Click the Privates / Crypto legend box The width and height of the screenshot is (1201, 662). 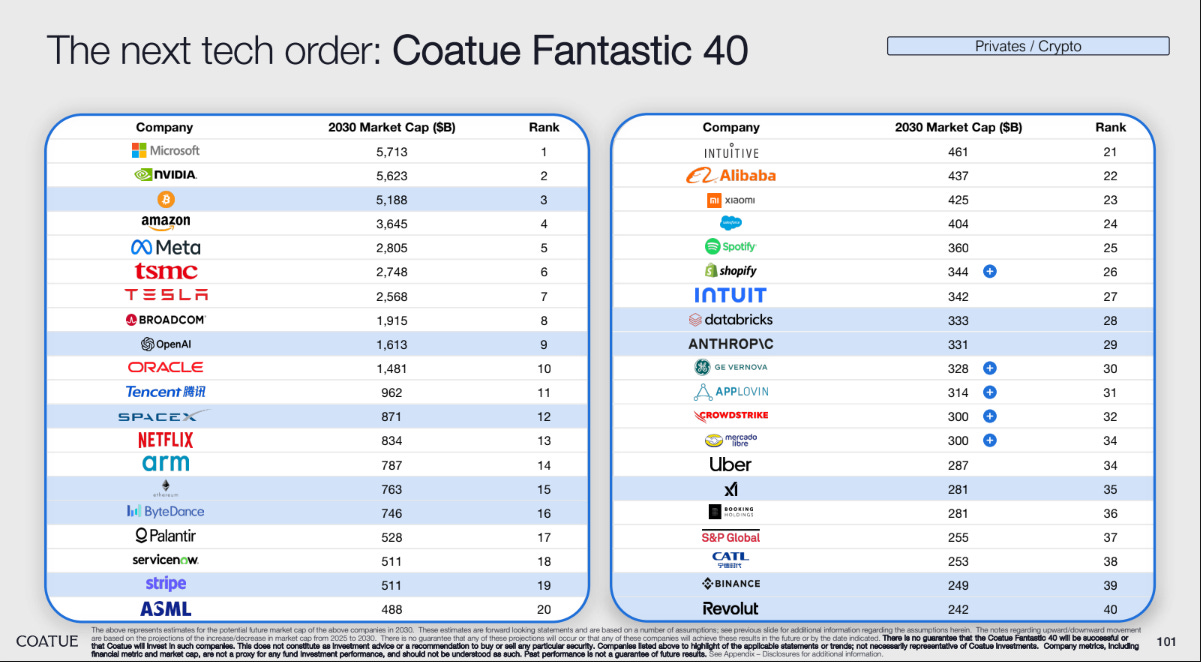point(1028,46)
